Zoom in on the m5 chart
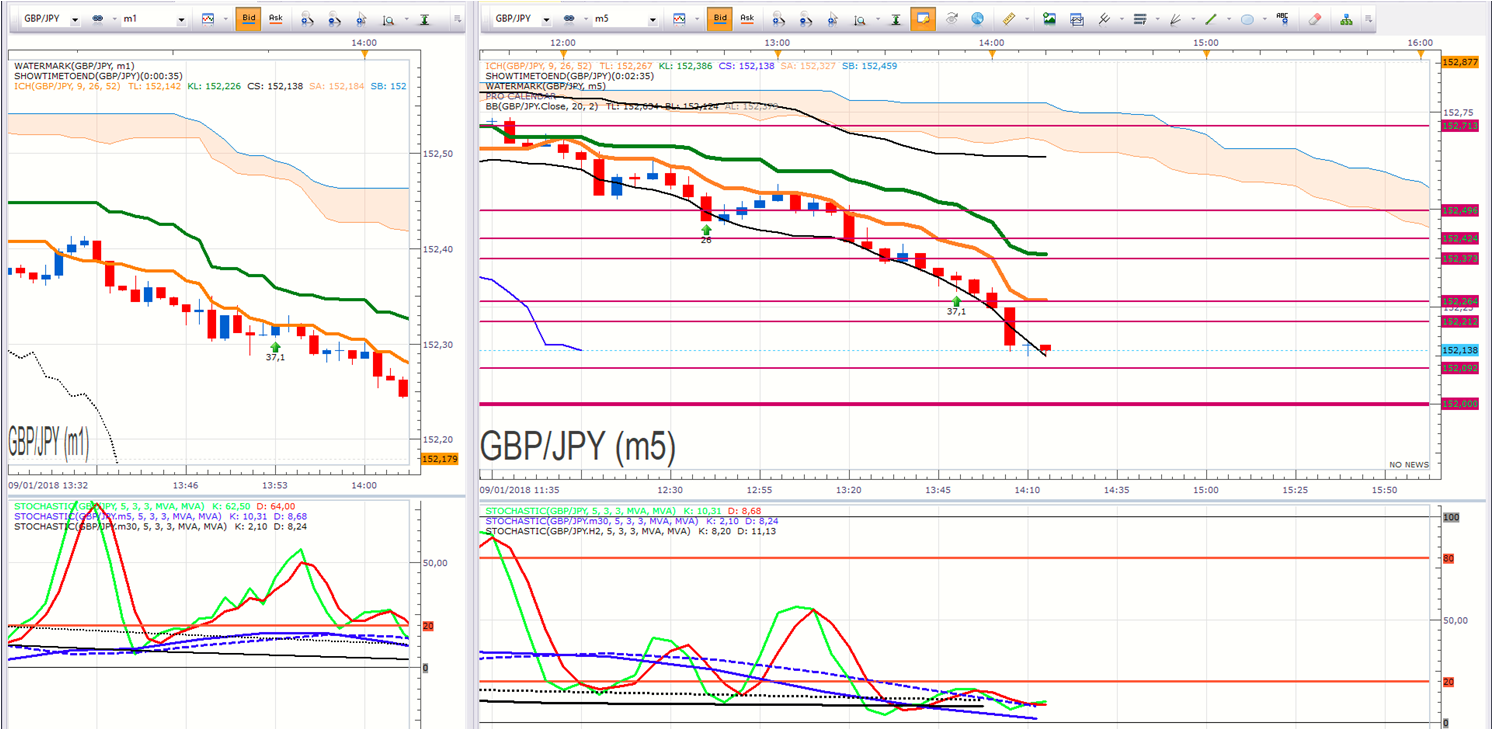1493x730 pixels. pyautogui.click(x=779, y=19)
